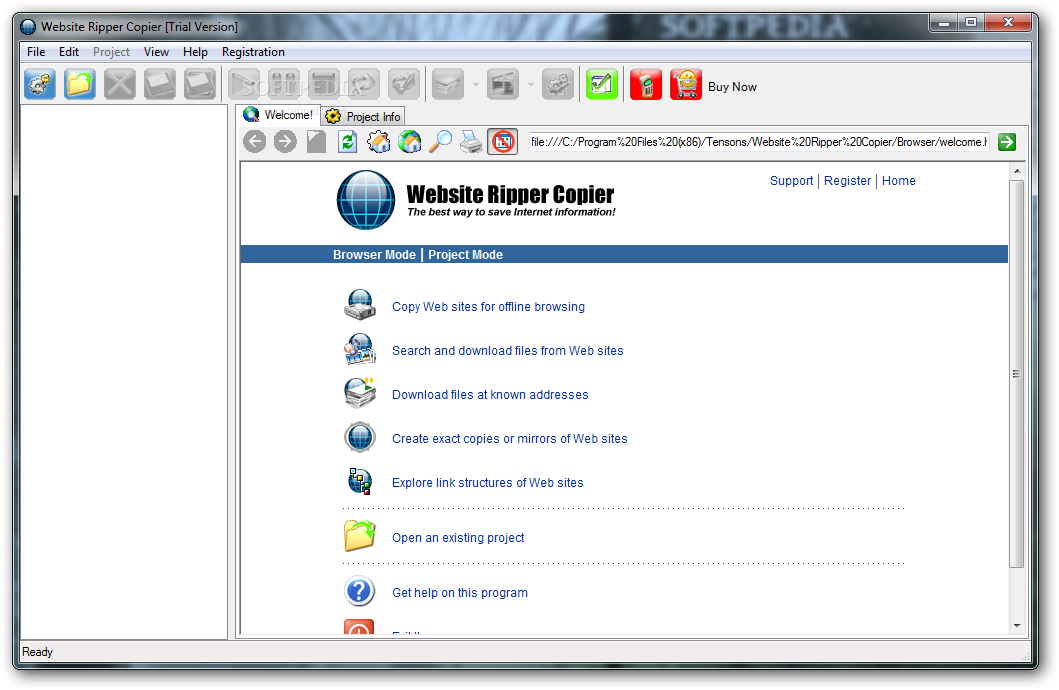1059x690 pixels.
Task: Open dropdown arrow beside stacked files icon
Action: [x=475, y=85]
